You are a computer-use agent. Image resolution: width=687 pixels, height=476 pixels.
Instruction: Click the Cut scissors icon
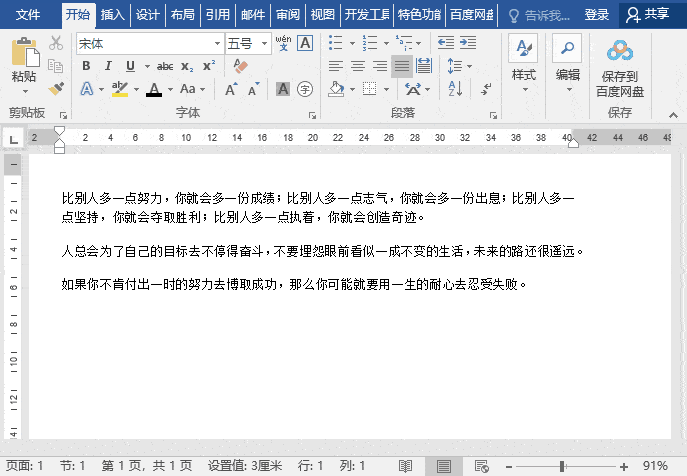point(56,43)
